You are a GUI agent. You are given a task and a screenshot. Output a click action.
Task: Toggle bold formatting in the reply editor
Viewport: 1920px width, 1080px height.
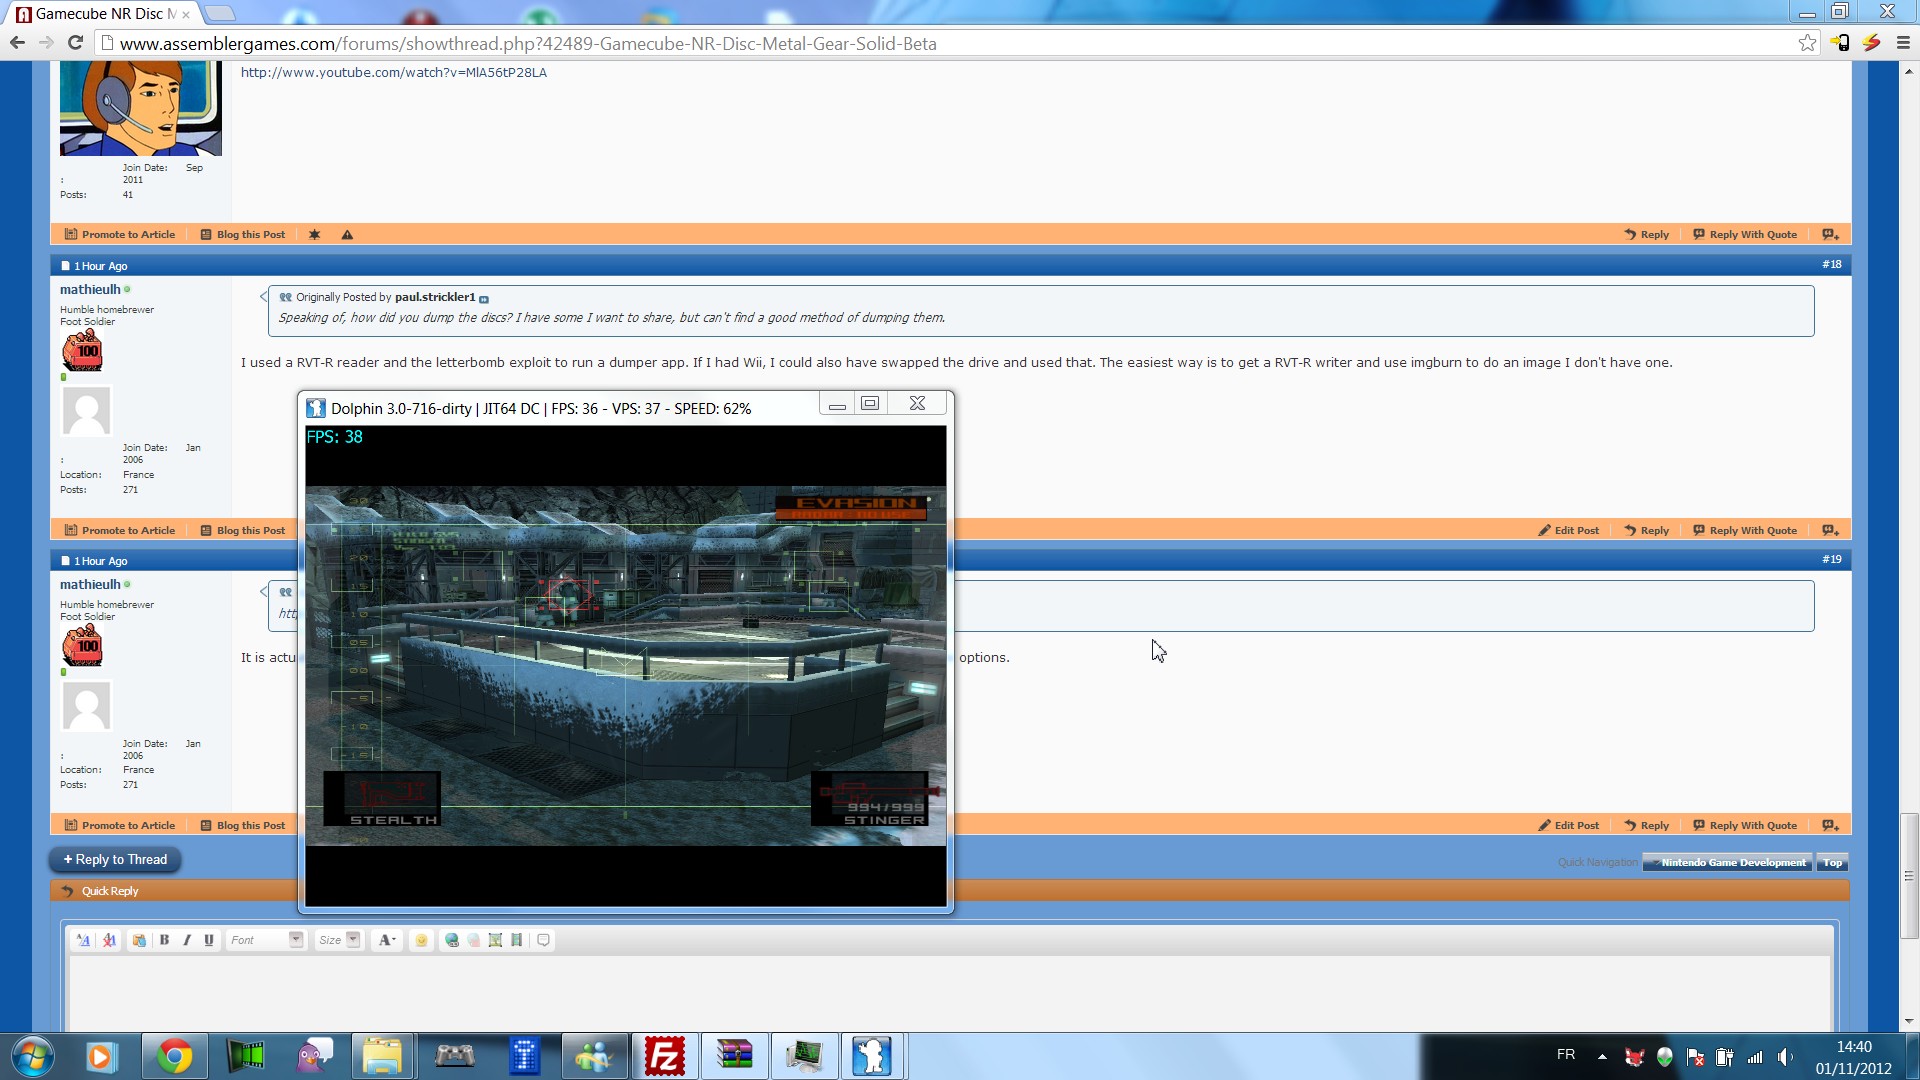coord(165,940)
